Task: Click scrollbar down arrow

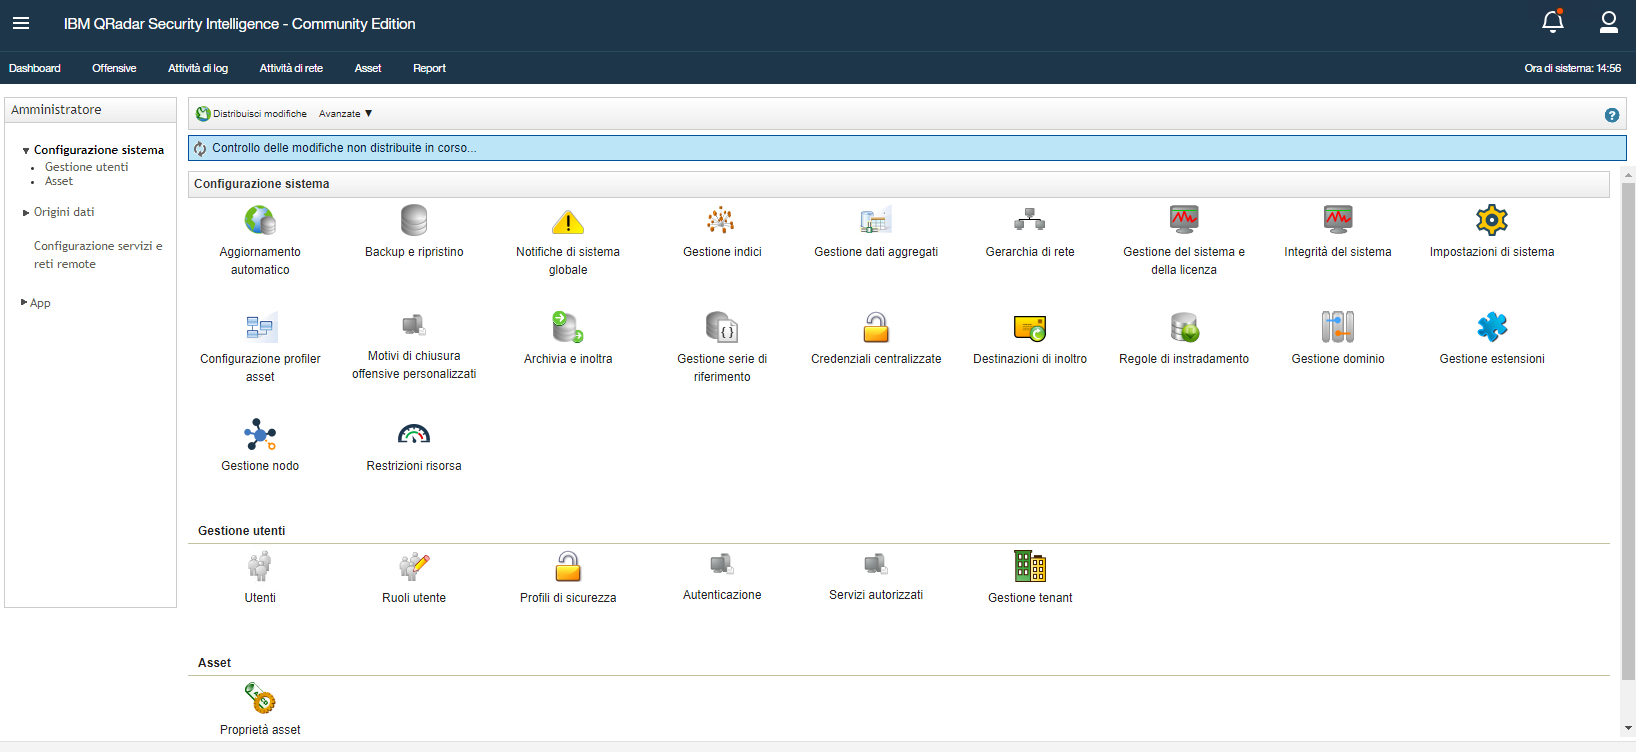Action: [x=1628, y=728]
